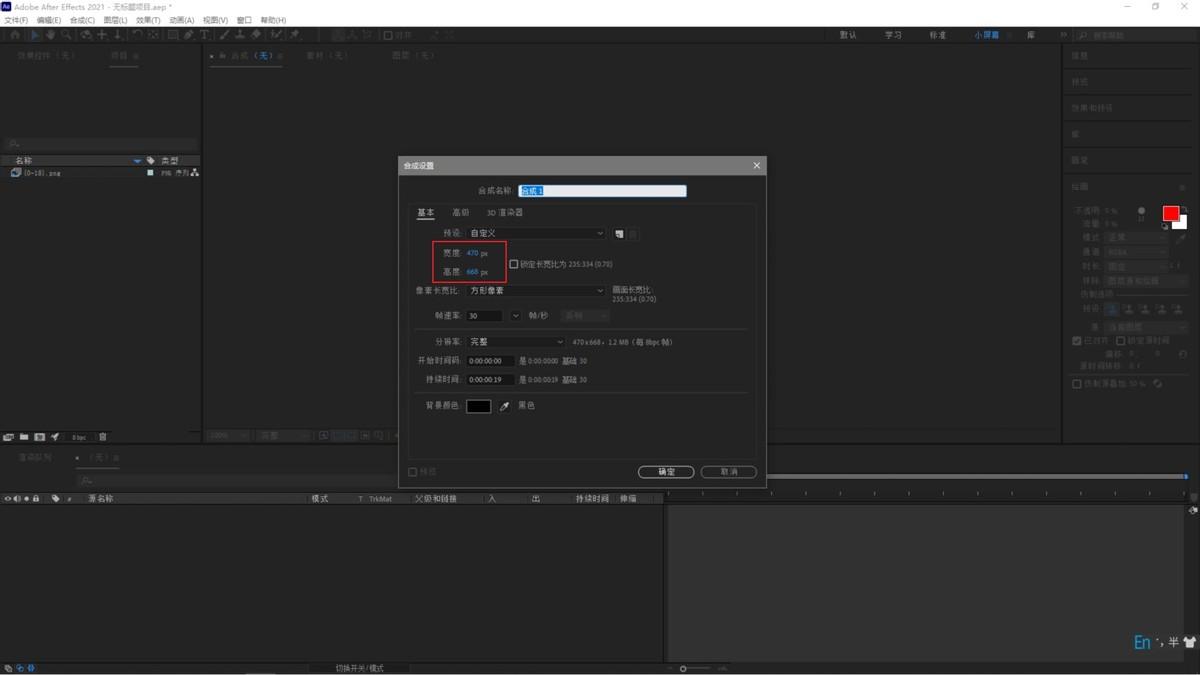Click the eyedropper next to background color

(x=505, y=406)
